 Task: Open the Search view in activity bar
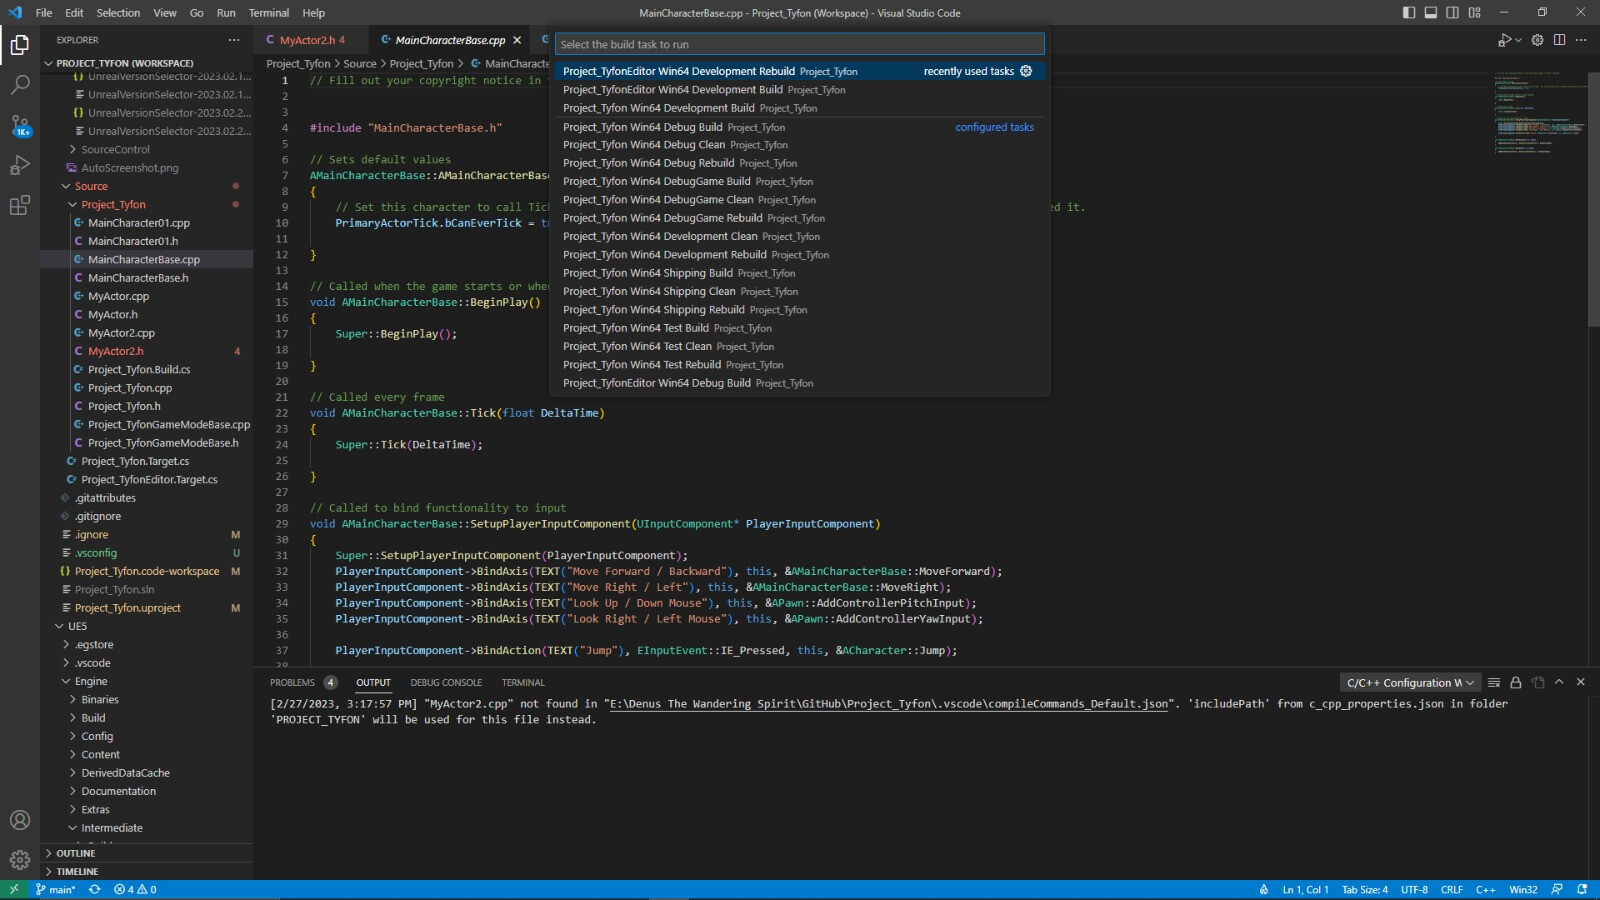pyautogui.click(x=20, y=85)
